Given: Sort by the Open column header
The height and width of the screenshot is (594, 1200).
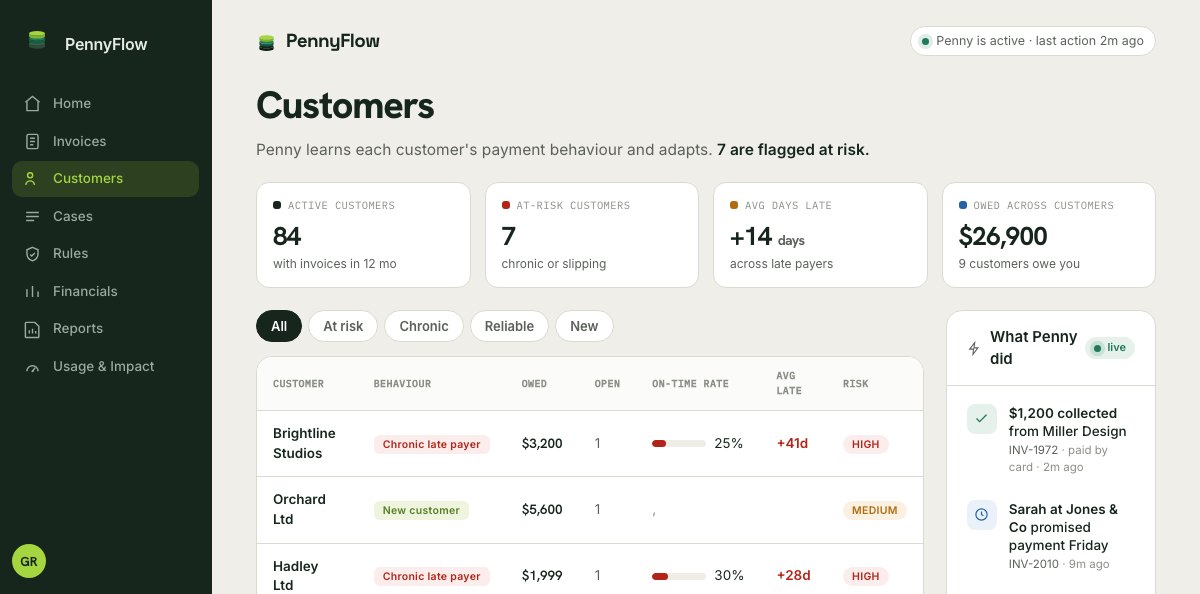Looking at the screenshot, I should (607, 384).
